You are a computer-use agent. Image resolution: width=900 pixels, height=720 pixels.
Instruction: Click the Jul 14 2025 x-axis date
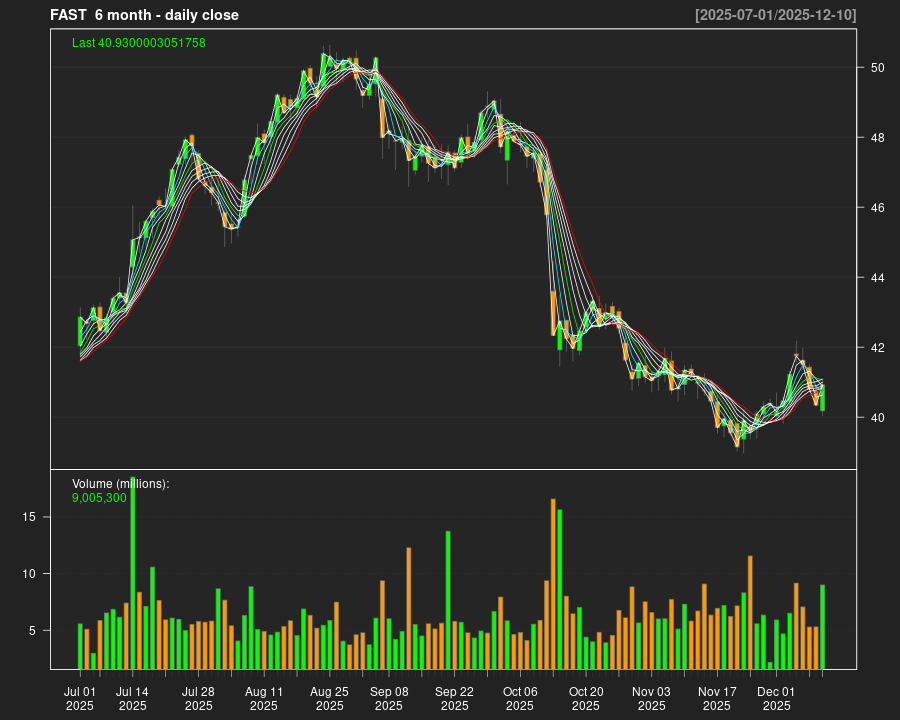coord(132,698)
